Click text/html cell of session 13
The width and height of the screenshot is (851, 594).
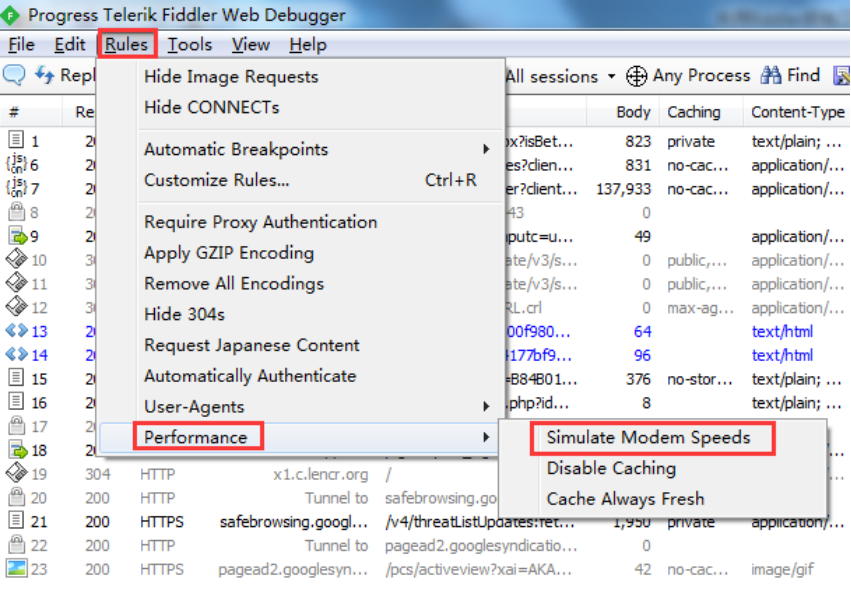(x=782, y=332)
